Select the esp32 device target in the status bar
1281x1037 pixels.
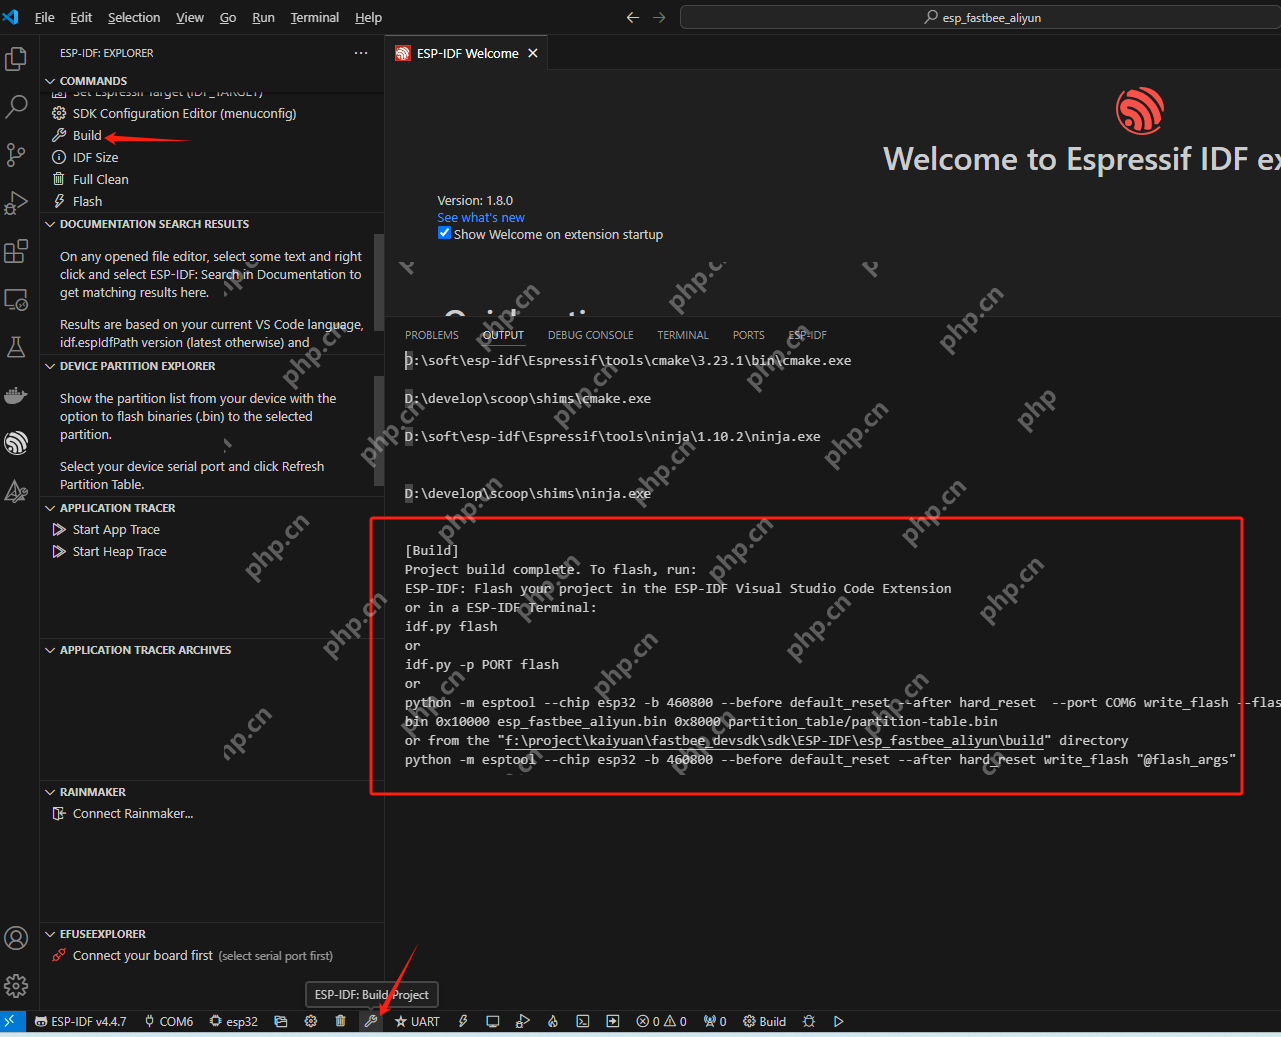tap(233, 1021)
